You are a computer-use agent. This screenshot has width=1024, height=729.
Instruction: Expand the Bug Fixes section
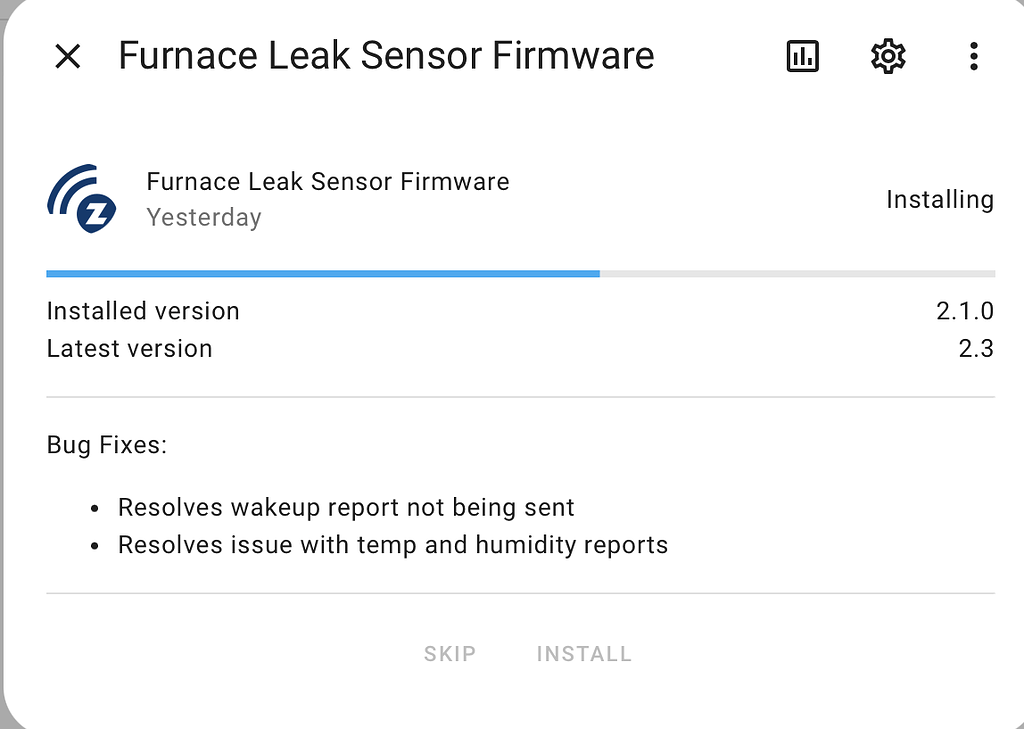coord(106,444)
